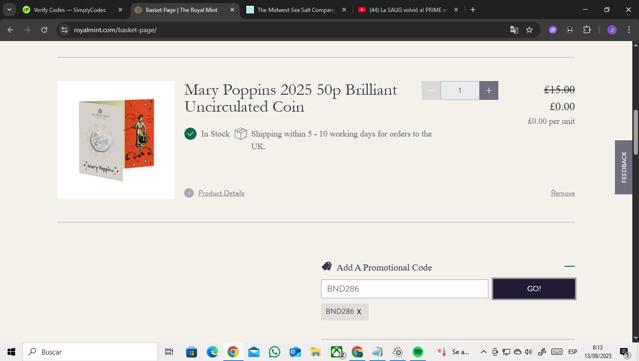Open the Feedback side tab

(x=624, y=167)
